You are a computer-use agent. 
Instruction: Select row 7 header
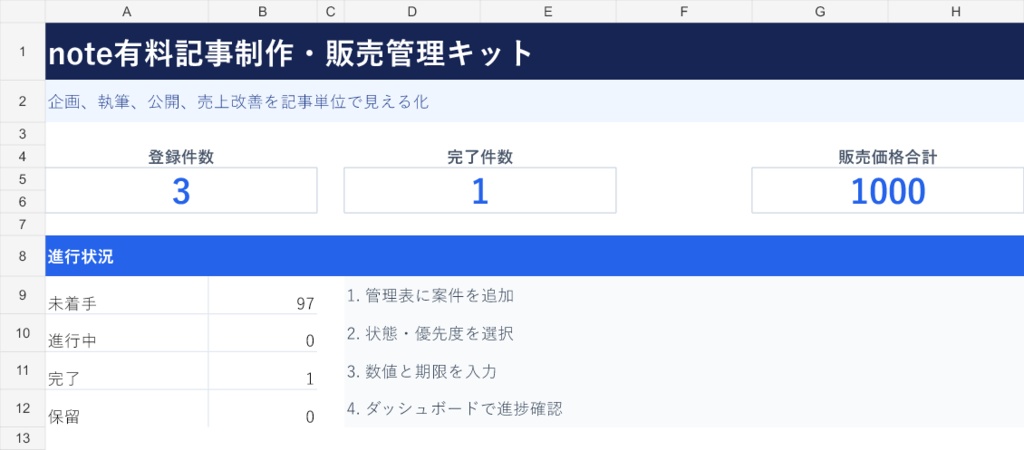coord(23,225)
